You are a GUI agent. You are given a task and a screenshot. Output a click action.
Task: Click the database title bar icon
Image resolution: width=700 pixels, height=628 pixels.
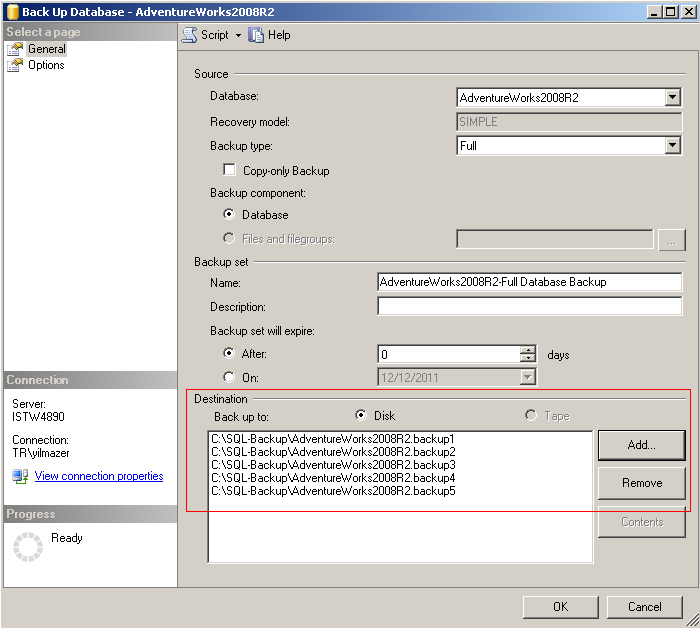(12, 12)
